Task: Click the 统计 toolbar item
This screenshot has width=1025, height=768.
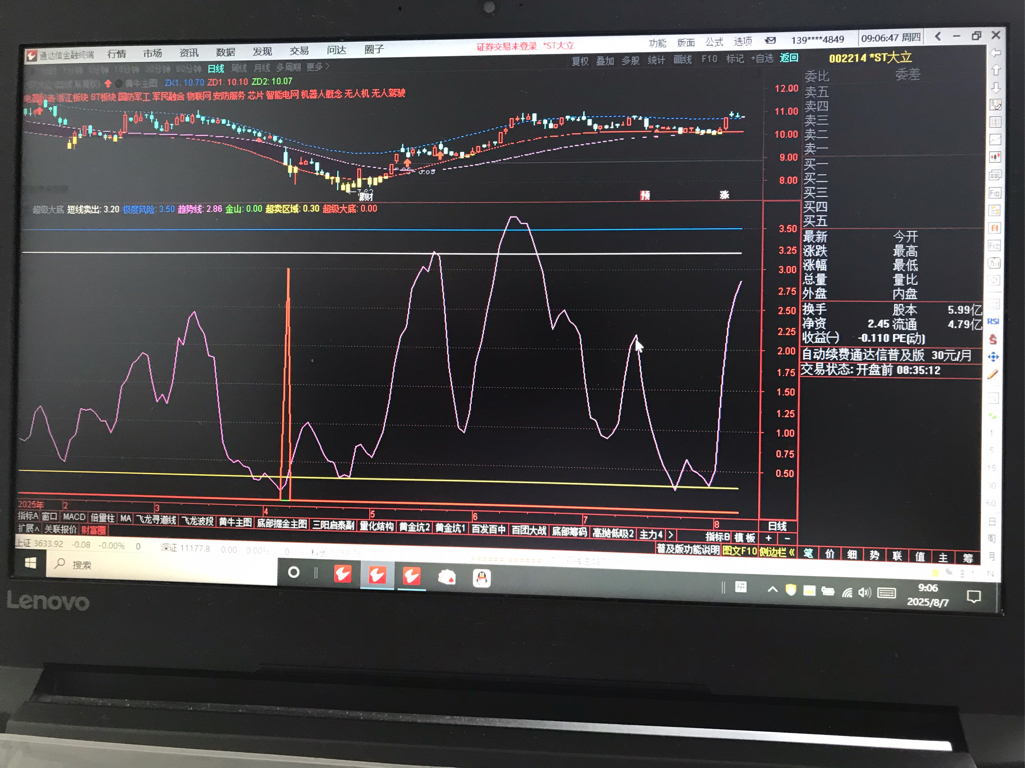Action: [x=656, y=60]
